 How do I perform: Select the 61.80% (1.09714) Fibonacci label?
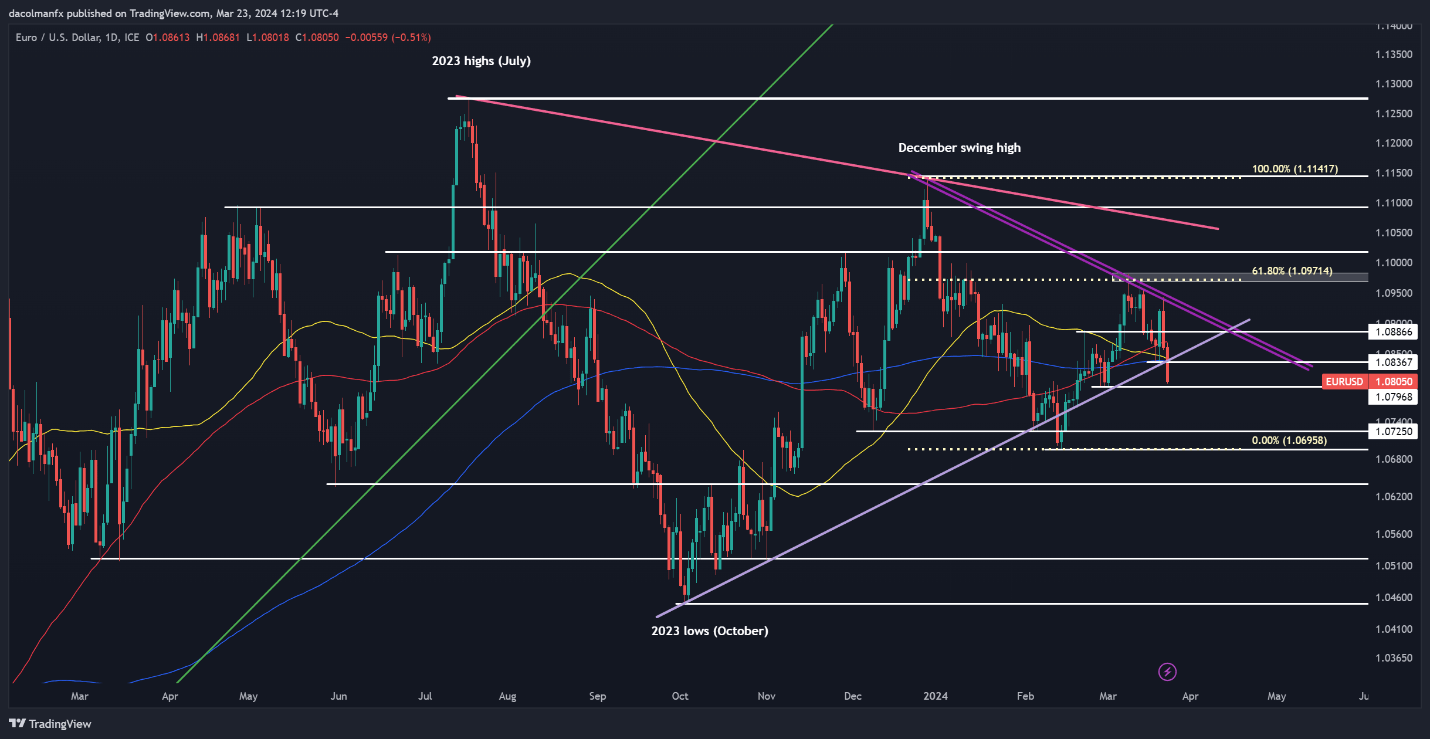pos(1294,272)
